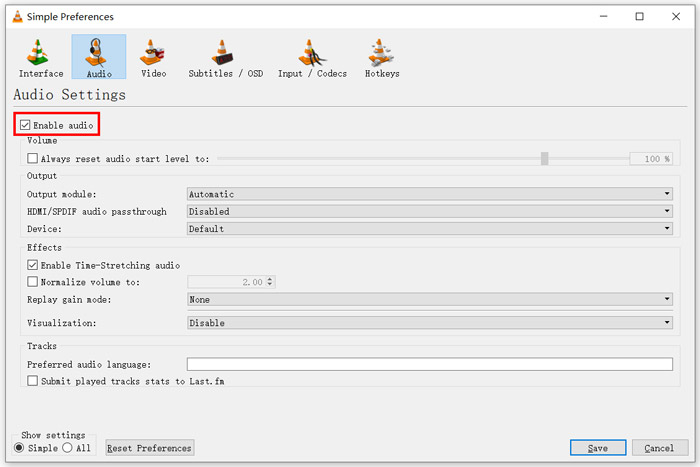Viewport: 700px width, 467px height.
Task: Click the VLC cone icon in title bar
Action: [17, 17]
